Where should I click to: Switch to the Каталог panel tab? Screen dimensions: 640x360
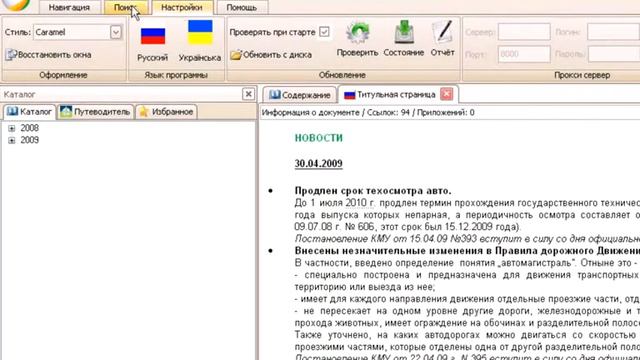(29, 111)
